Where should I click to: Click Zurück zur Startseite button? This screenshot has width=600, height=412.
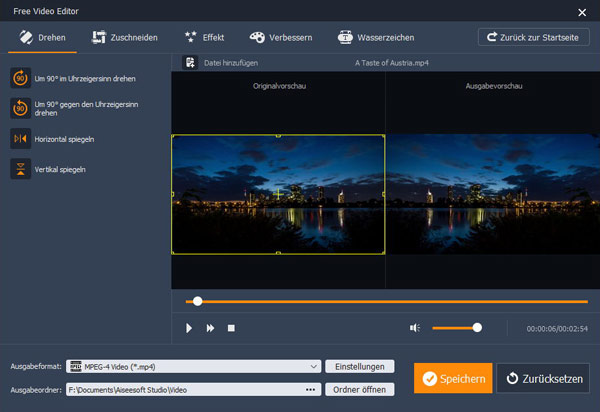(533, 37)
